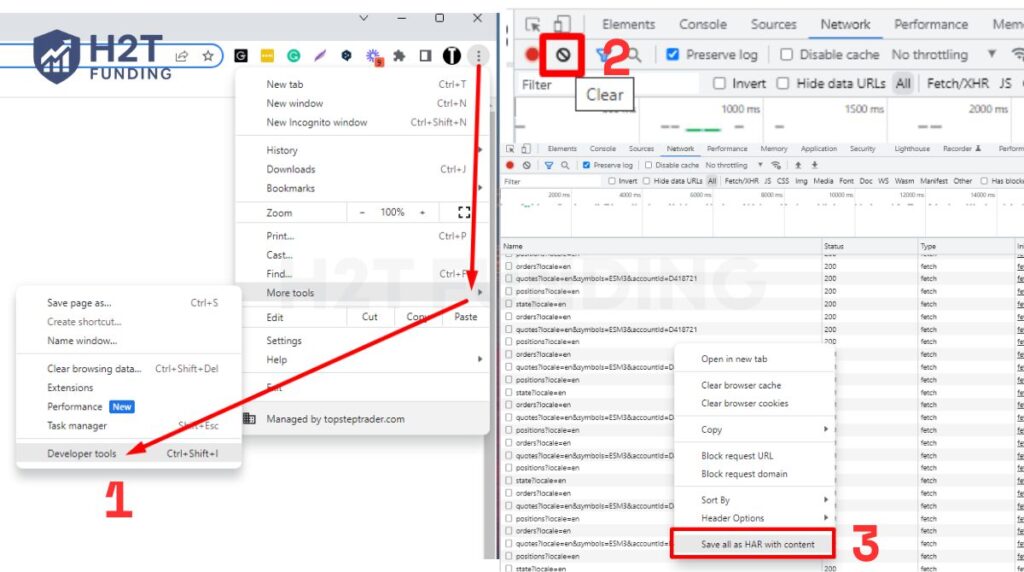The width and height of the screenshot is (1024, 572).
Task: Click the Clear network log icon
Action: coord(563,55)
